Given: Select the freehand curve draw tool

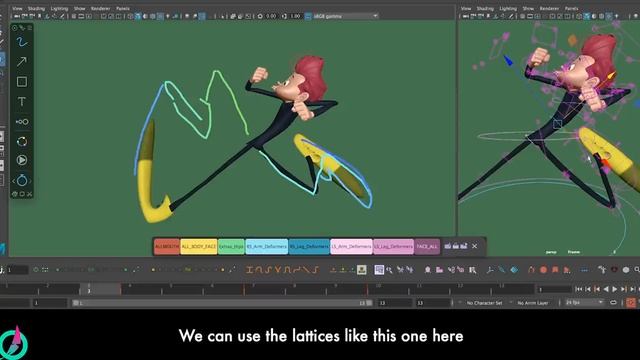Looking at the screenshot, I should 22,42.
